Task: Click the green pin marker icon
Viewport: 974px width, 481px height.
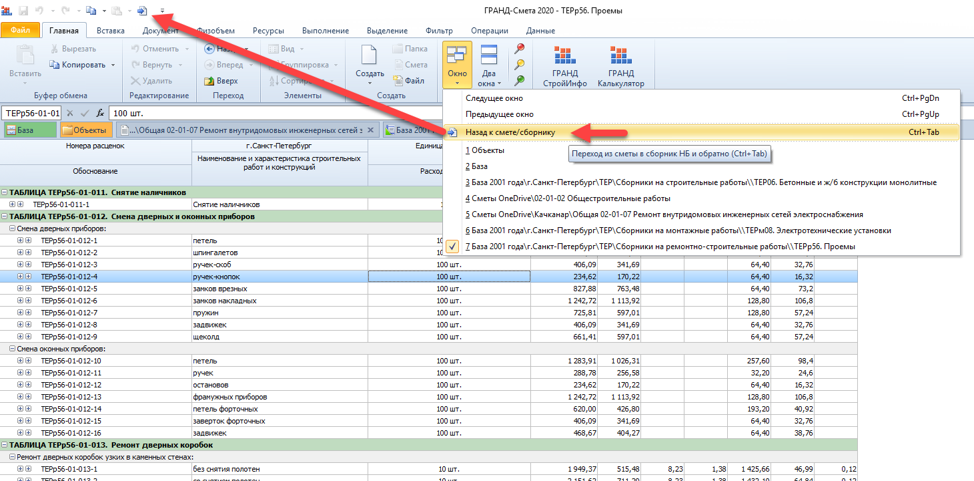Action: click(x=520, y=81)
